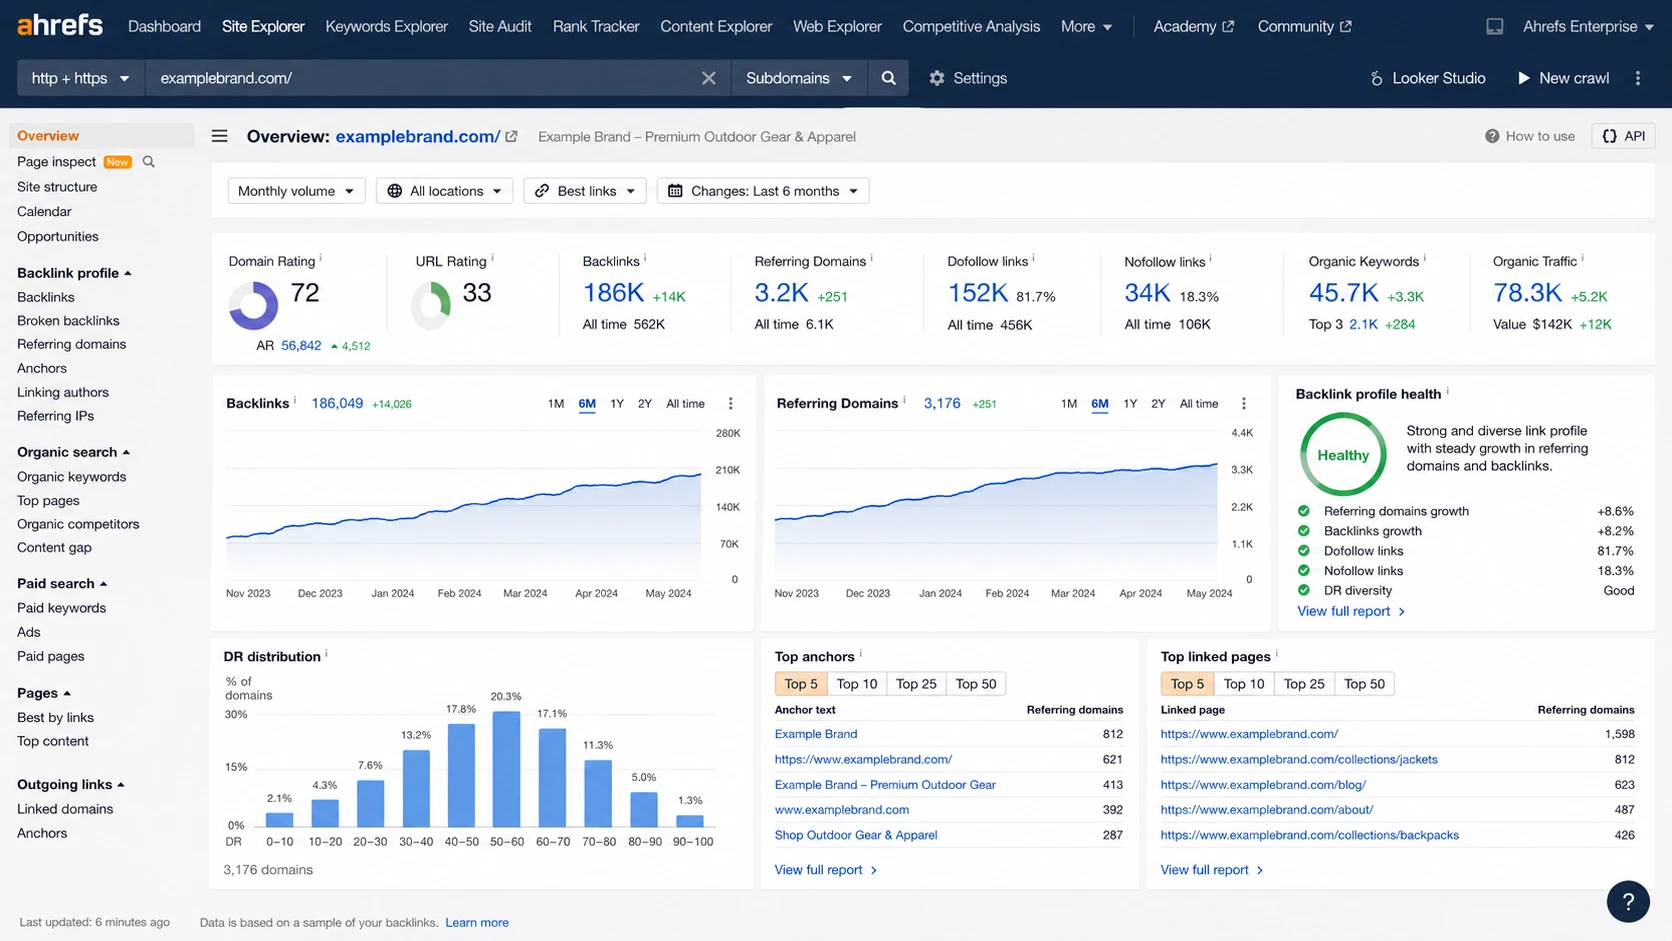Click info icon beside Organic Traffic
Viewport: 1672px width, 941px height.
point(1583,259)
